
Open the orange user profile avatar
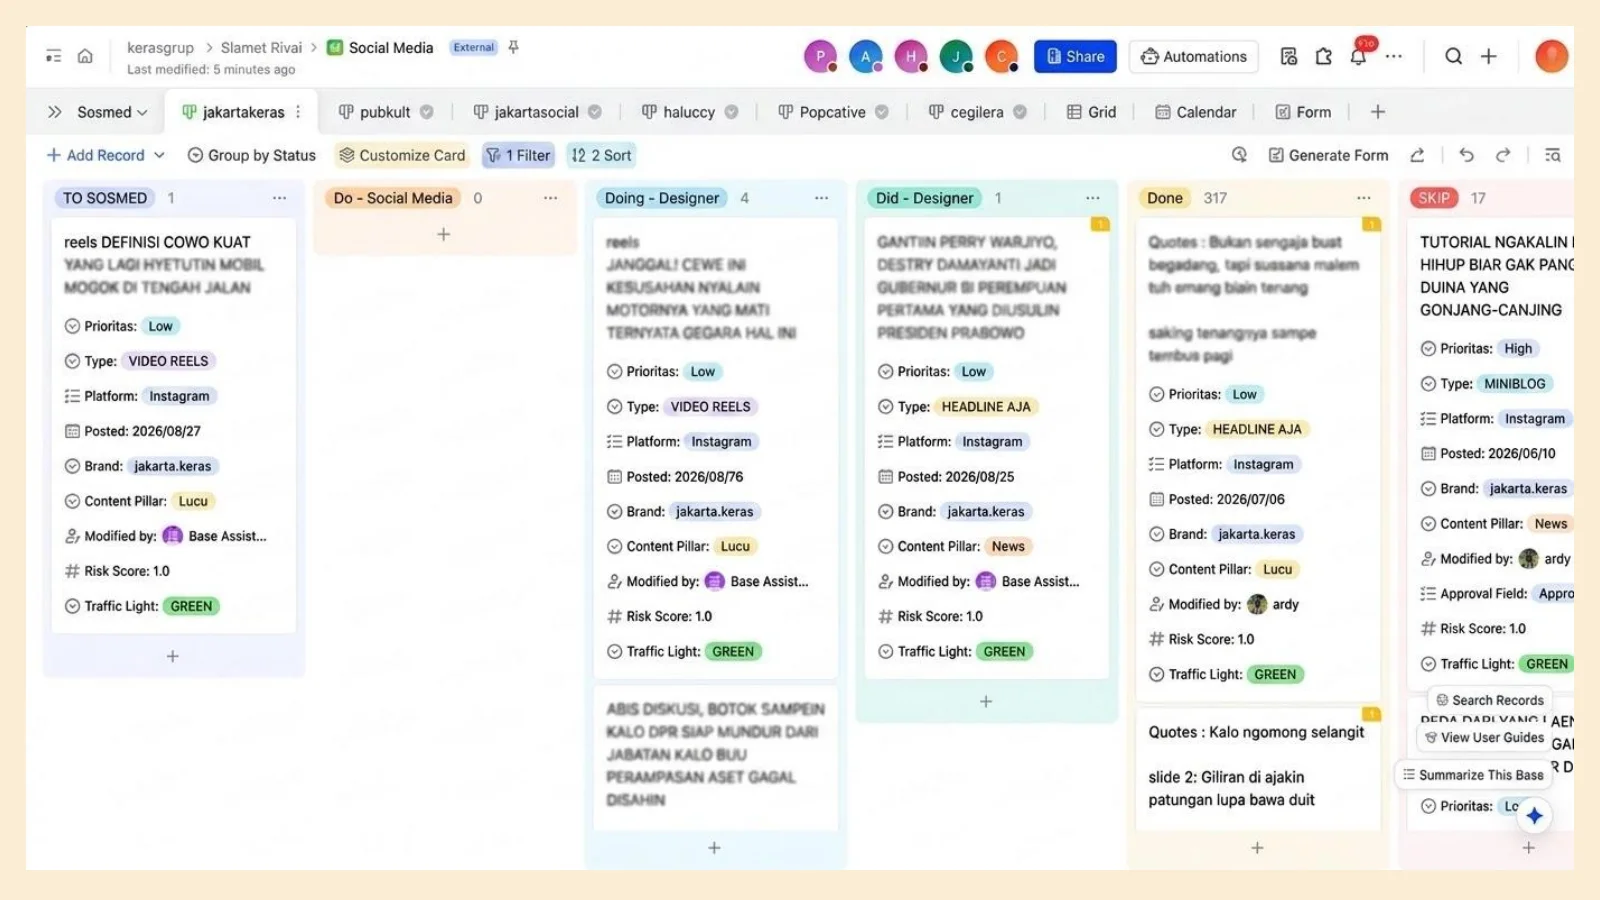click(1551, 56)
